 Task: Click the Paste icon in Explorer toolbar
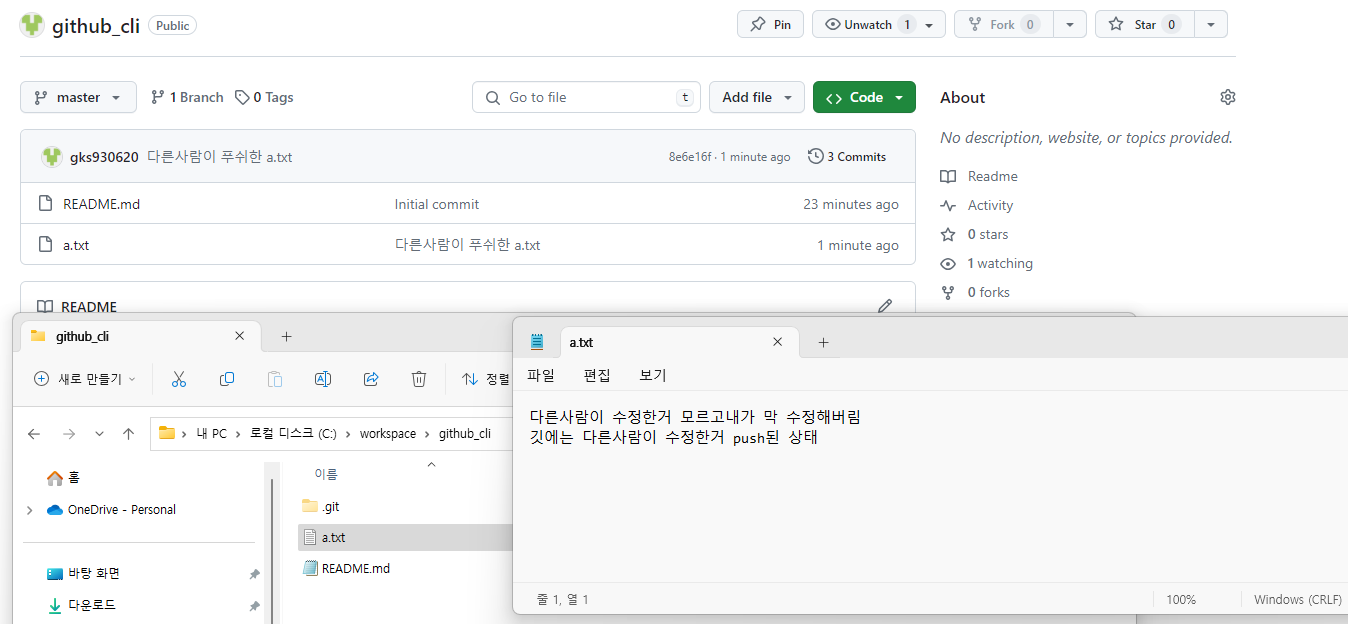click(x=275, y=379)
